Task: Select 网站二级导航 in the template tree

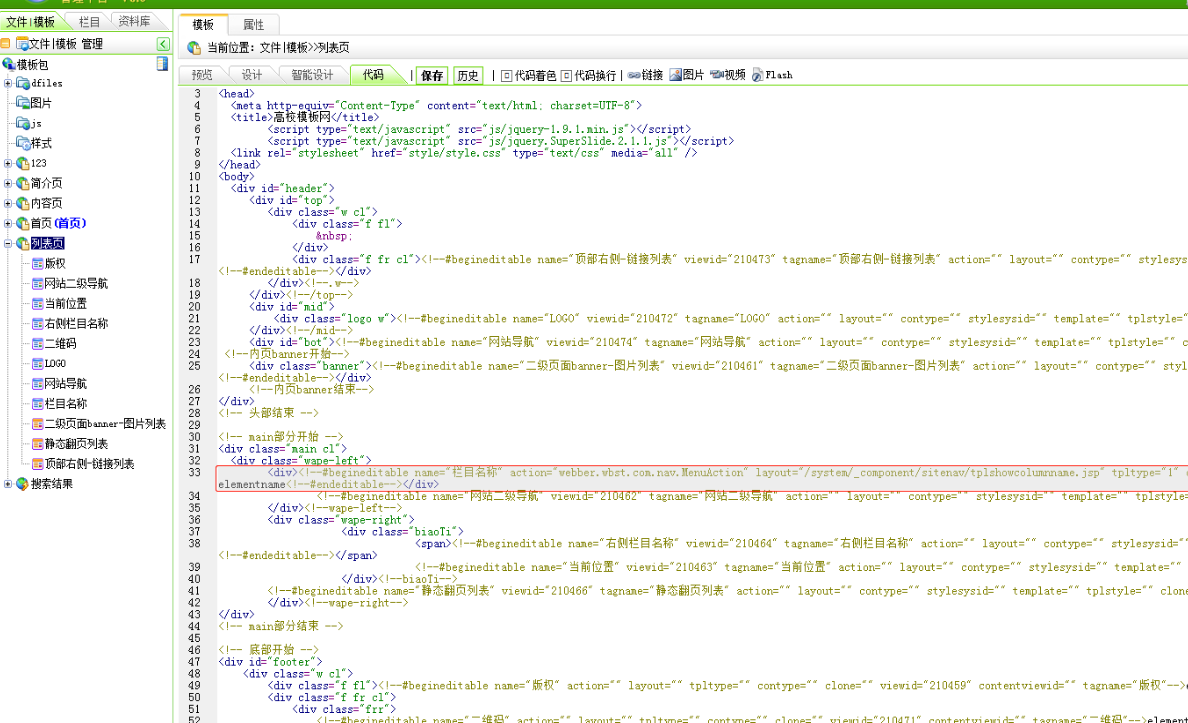Action: tap(76, 284)
